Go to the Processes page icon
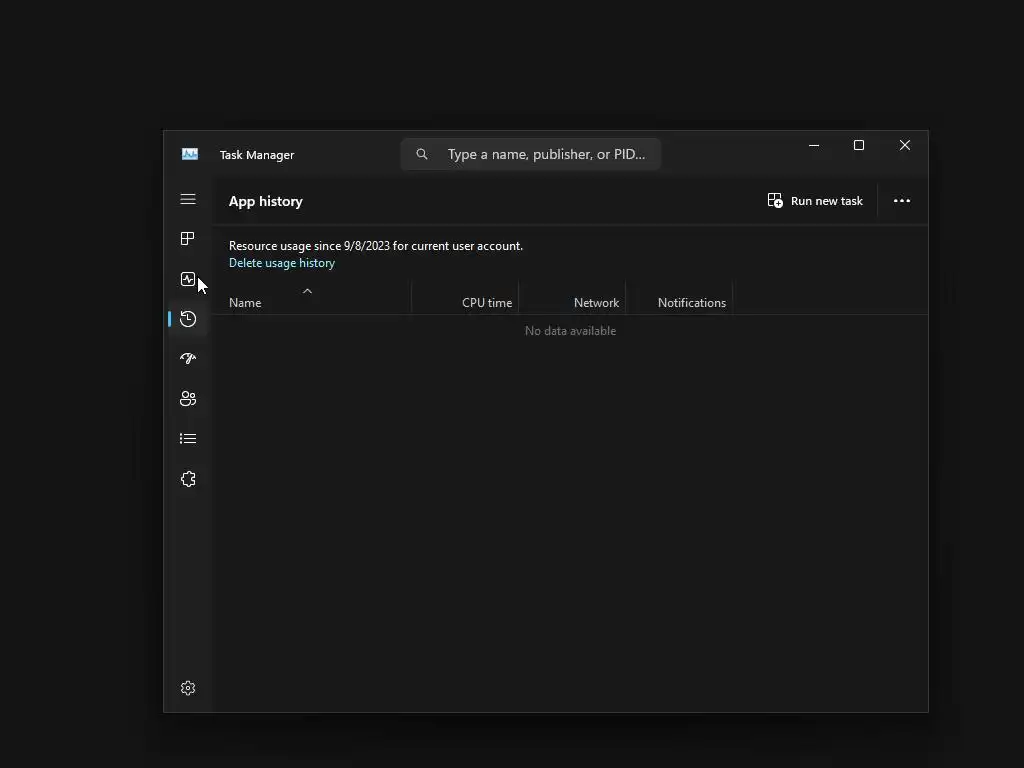Screen dimensions: 1024x768 coord(187,238)
